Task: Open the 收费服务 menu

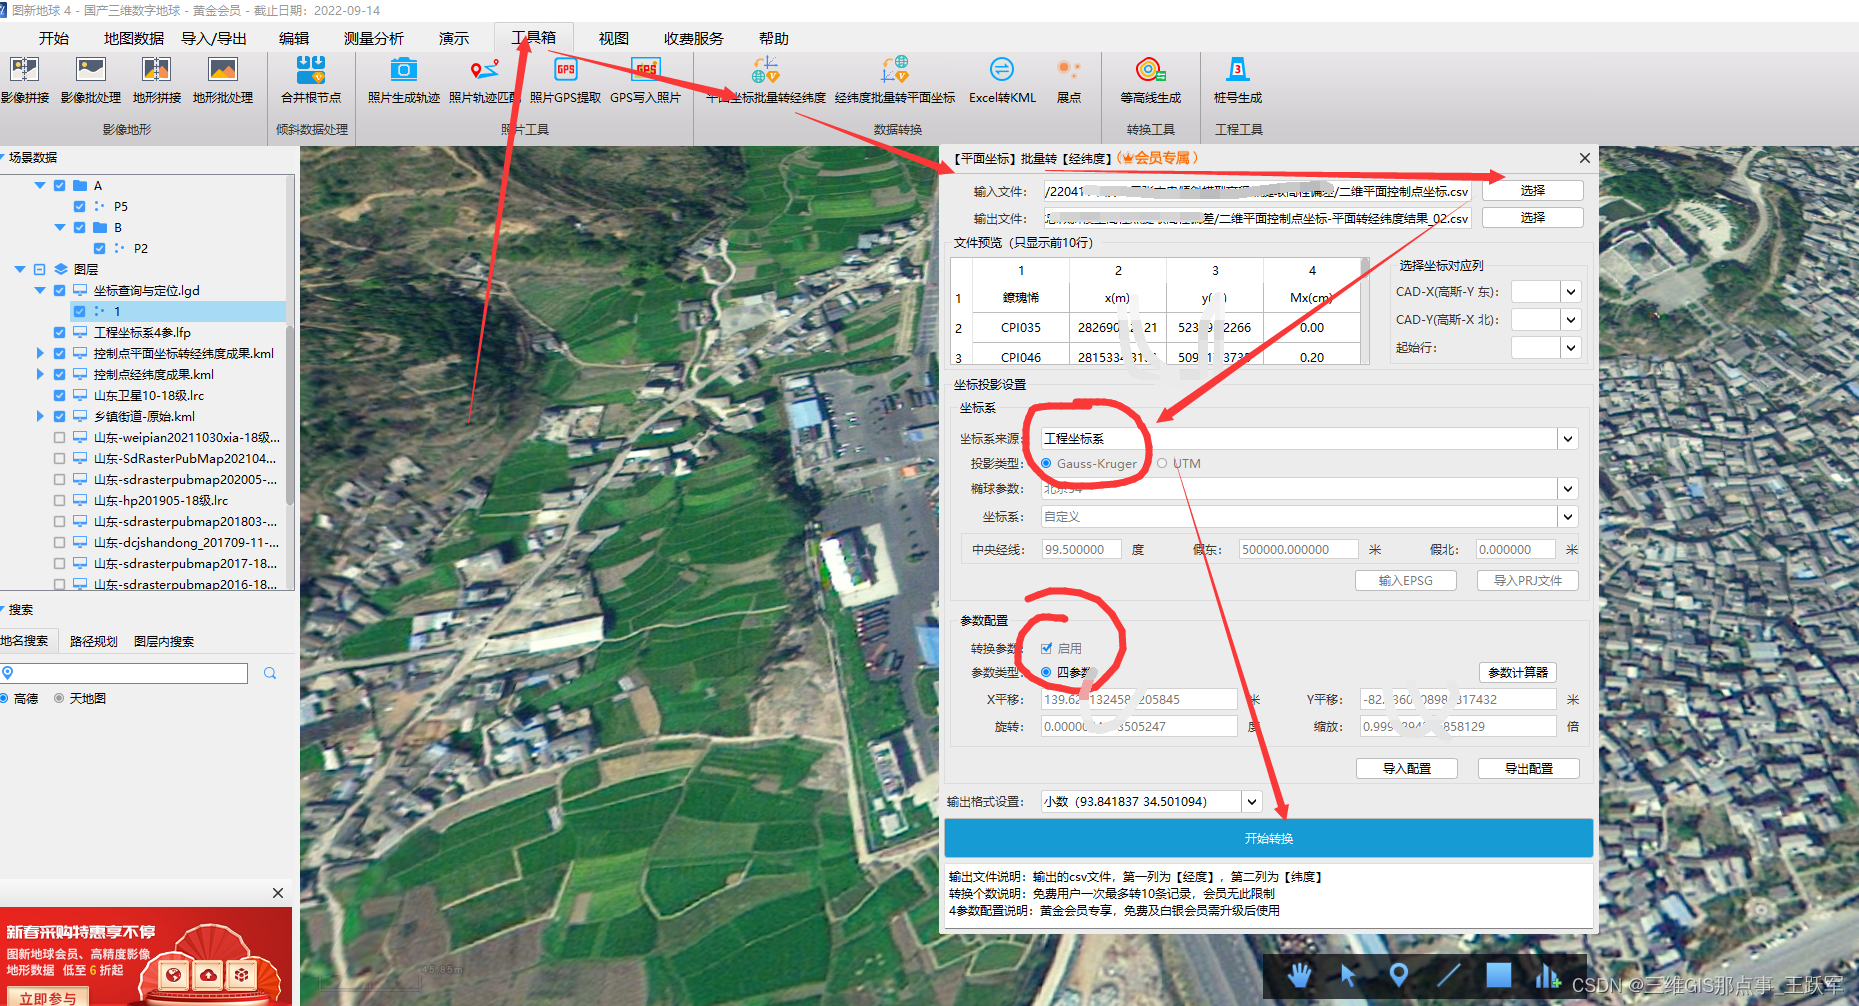Action: tap(694, 38)
